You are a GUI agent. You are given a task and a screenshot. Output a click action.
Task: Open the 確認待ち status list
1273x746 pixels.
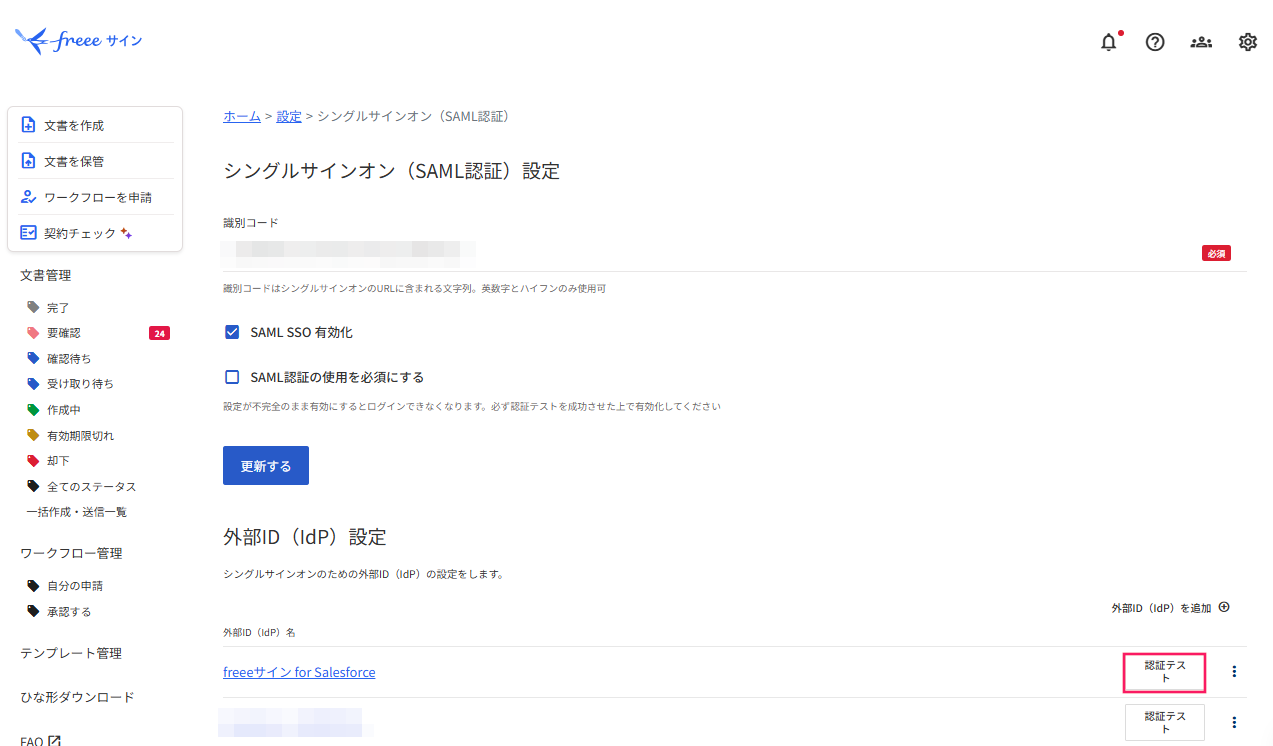point(69,358)
